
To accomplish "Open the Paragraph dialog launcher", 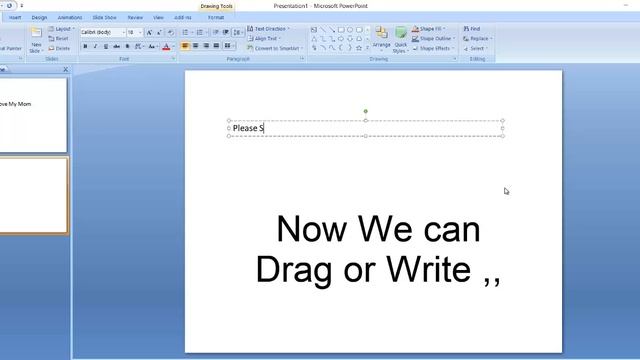I will 302,59.
